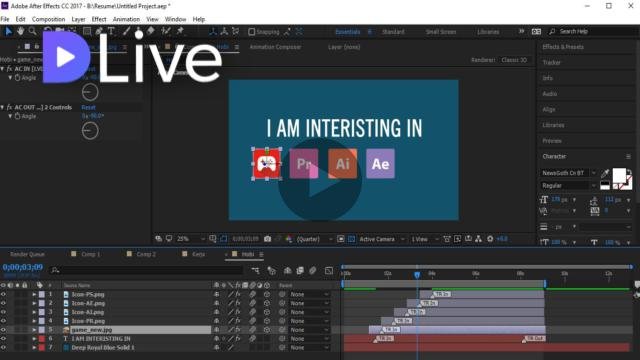The width and height of the screenshot is (640, 360).
Task: Click the current time indicator in timeline
Action: [417, 275]
